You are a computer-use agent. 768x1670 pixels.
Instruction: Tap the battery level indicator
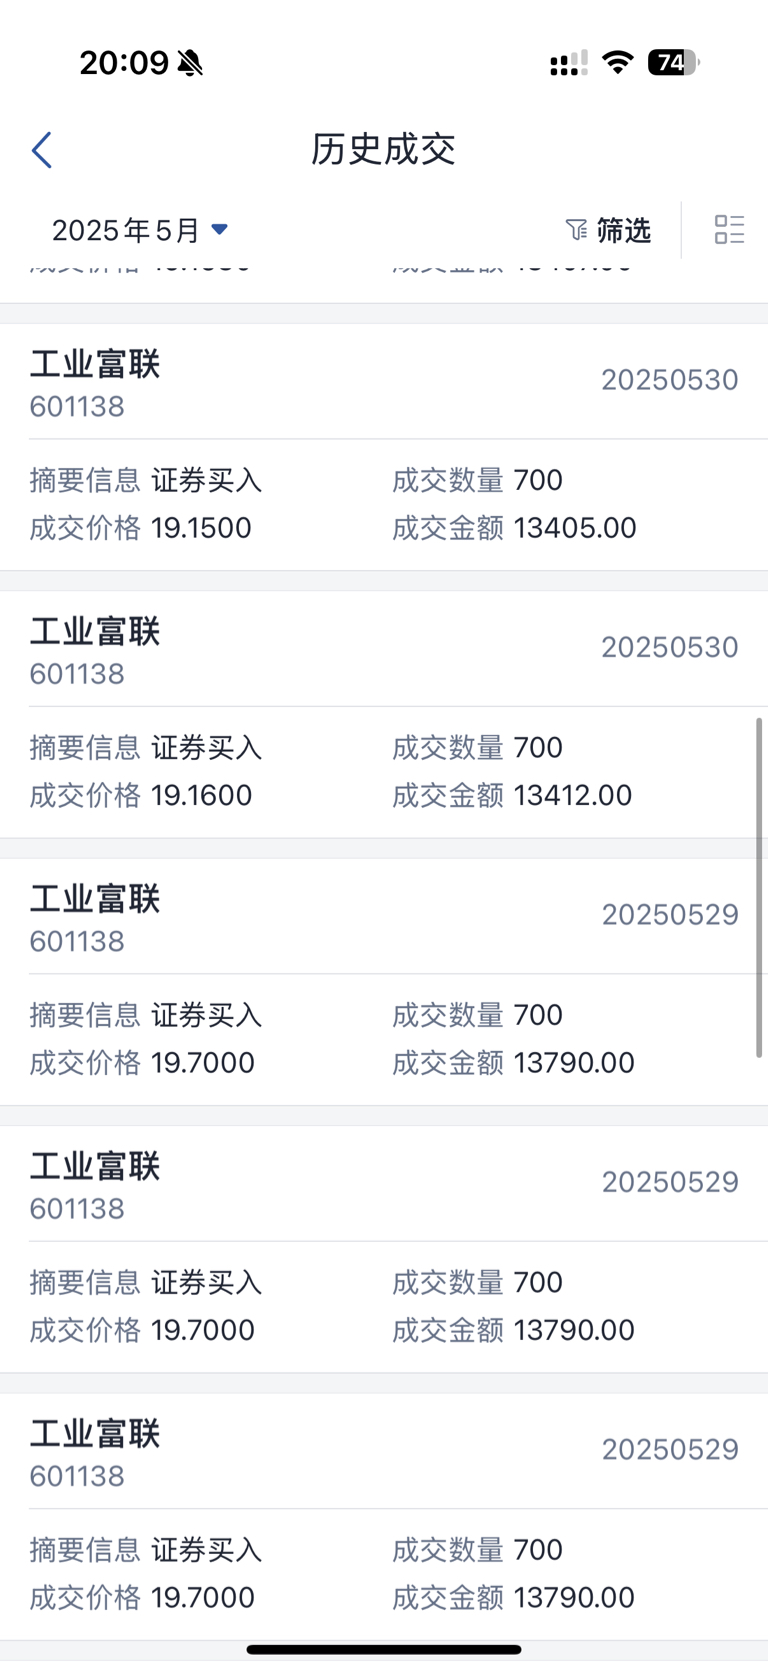point(673,63)
